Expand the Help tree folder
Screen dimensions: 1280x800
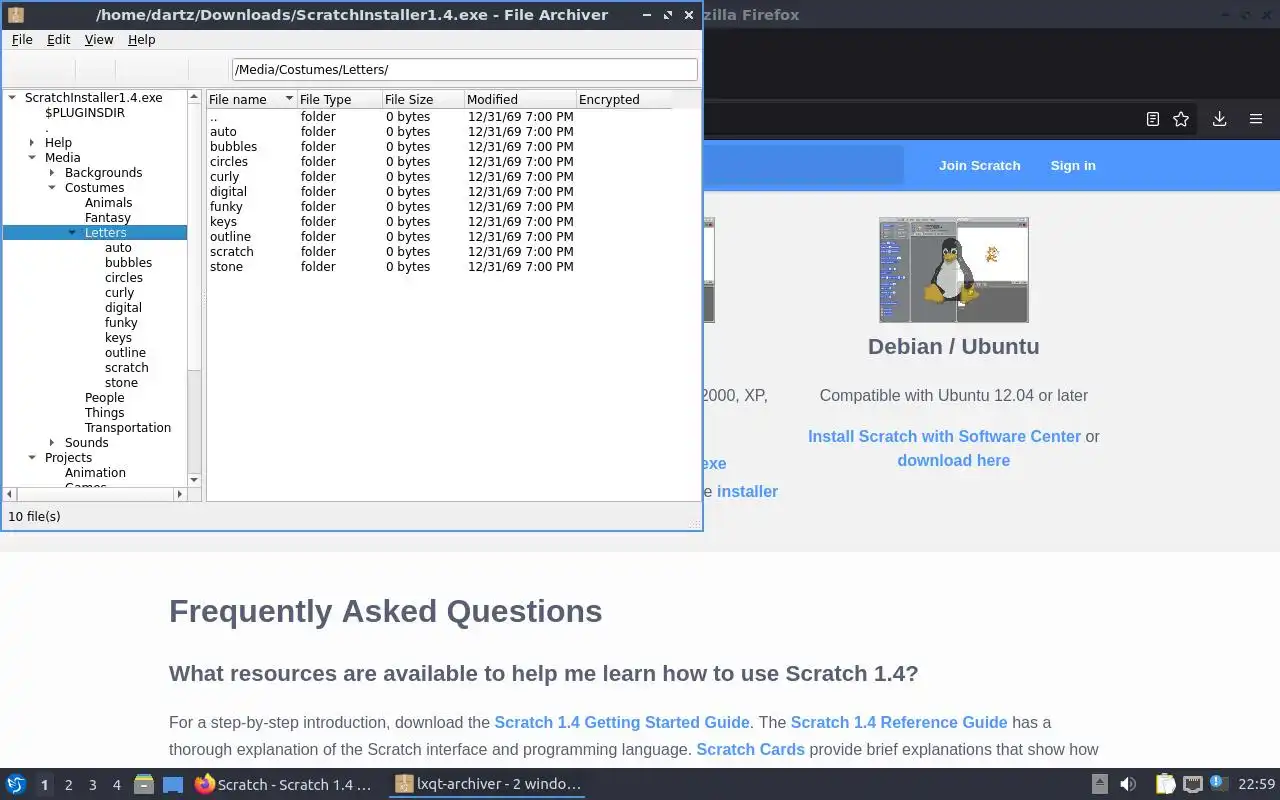point(32,142)
